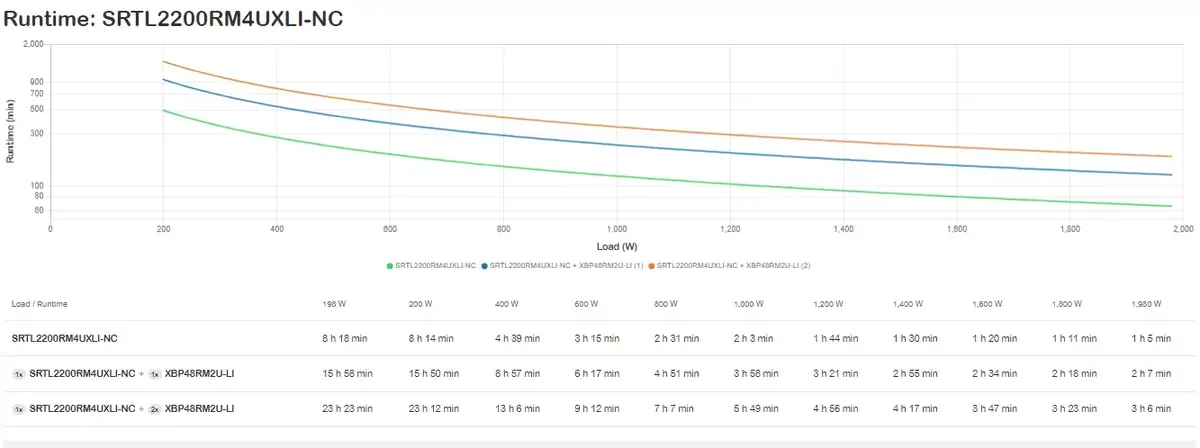Click the 23 h 23 min runtime cell
Image resolution: width=1200 pixels, height=448 pixels.
click(x=348, y=409)
